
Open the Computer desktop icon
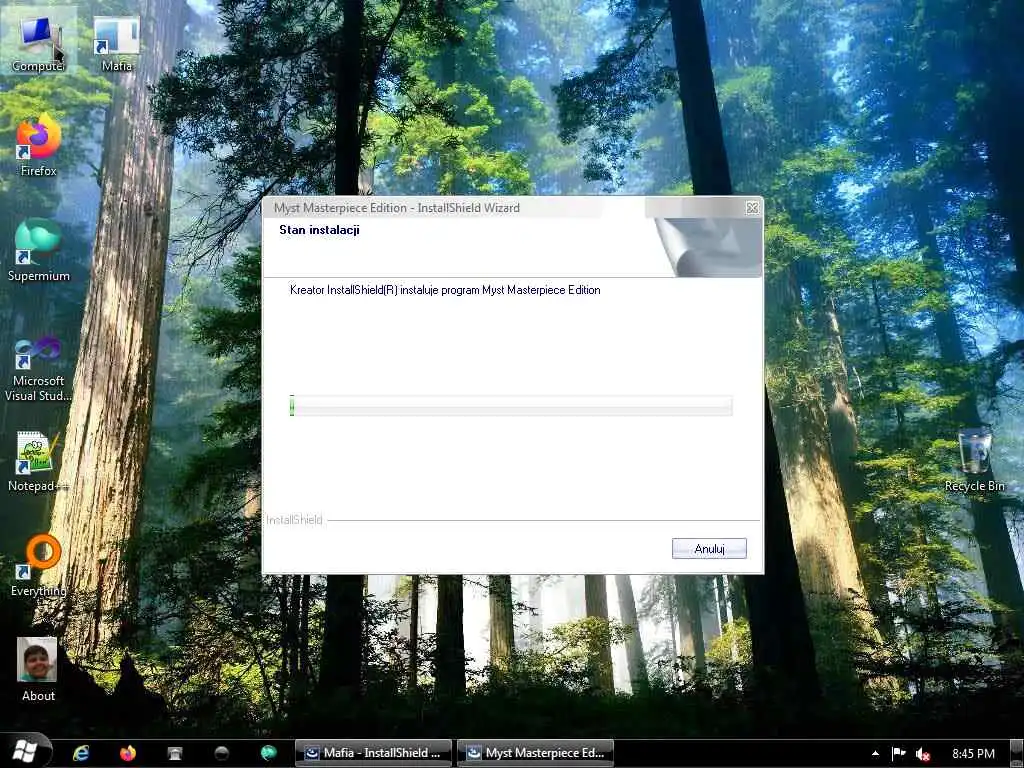(38, 40)
